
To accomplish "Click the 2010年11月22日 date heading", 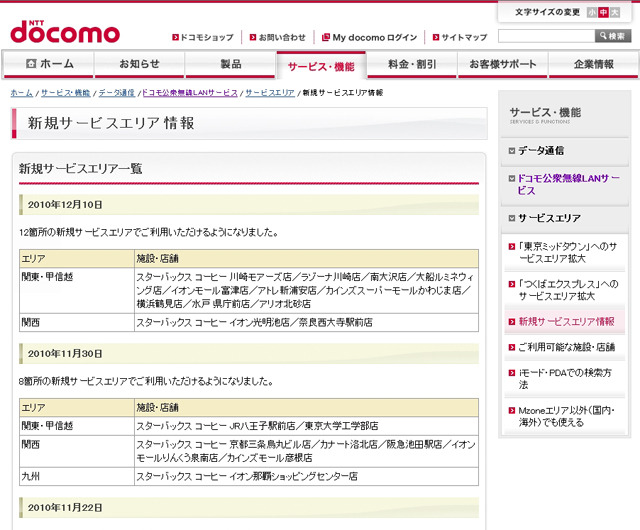I will pyautogui.click(x=65, y=508).
